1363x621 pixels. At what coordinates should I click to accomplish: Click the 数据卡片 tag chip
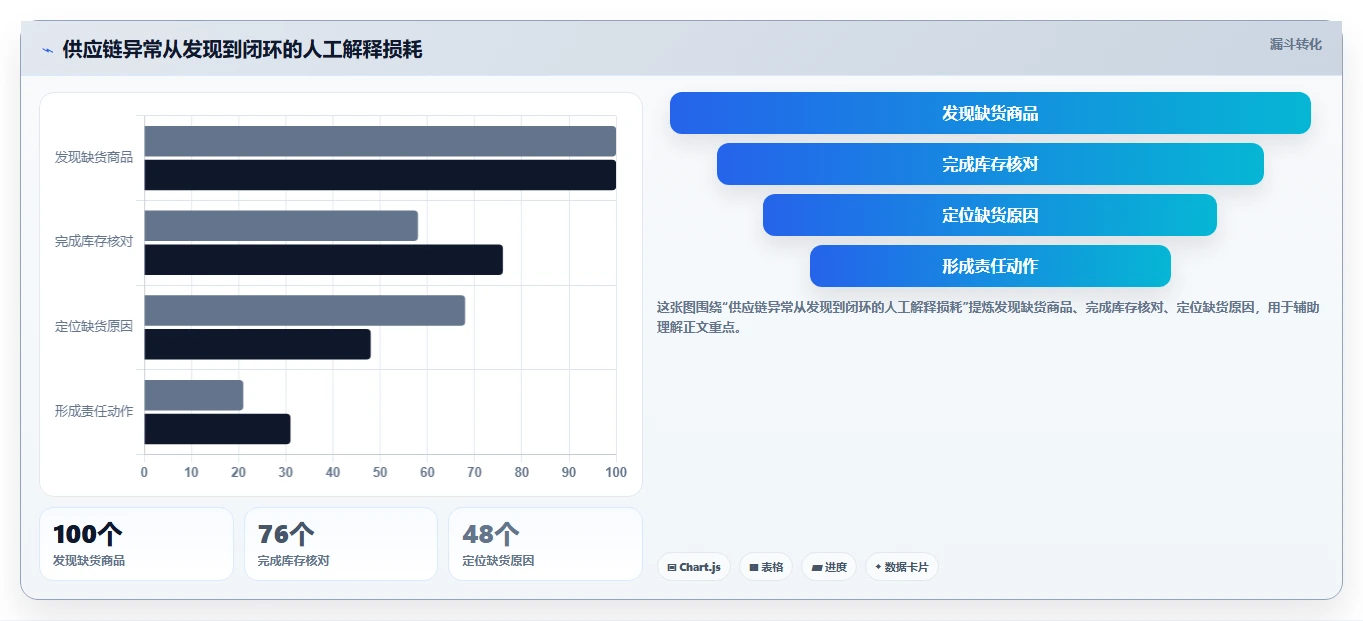point(902,567)
